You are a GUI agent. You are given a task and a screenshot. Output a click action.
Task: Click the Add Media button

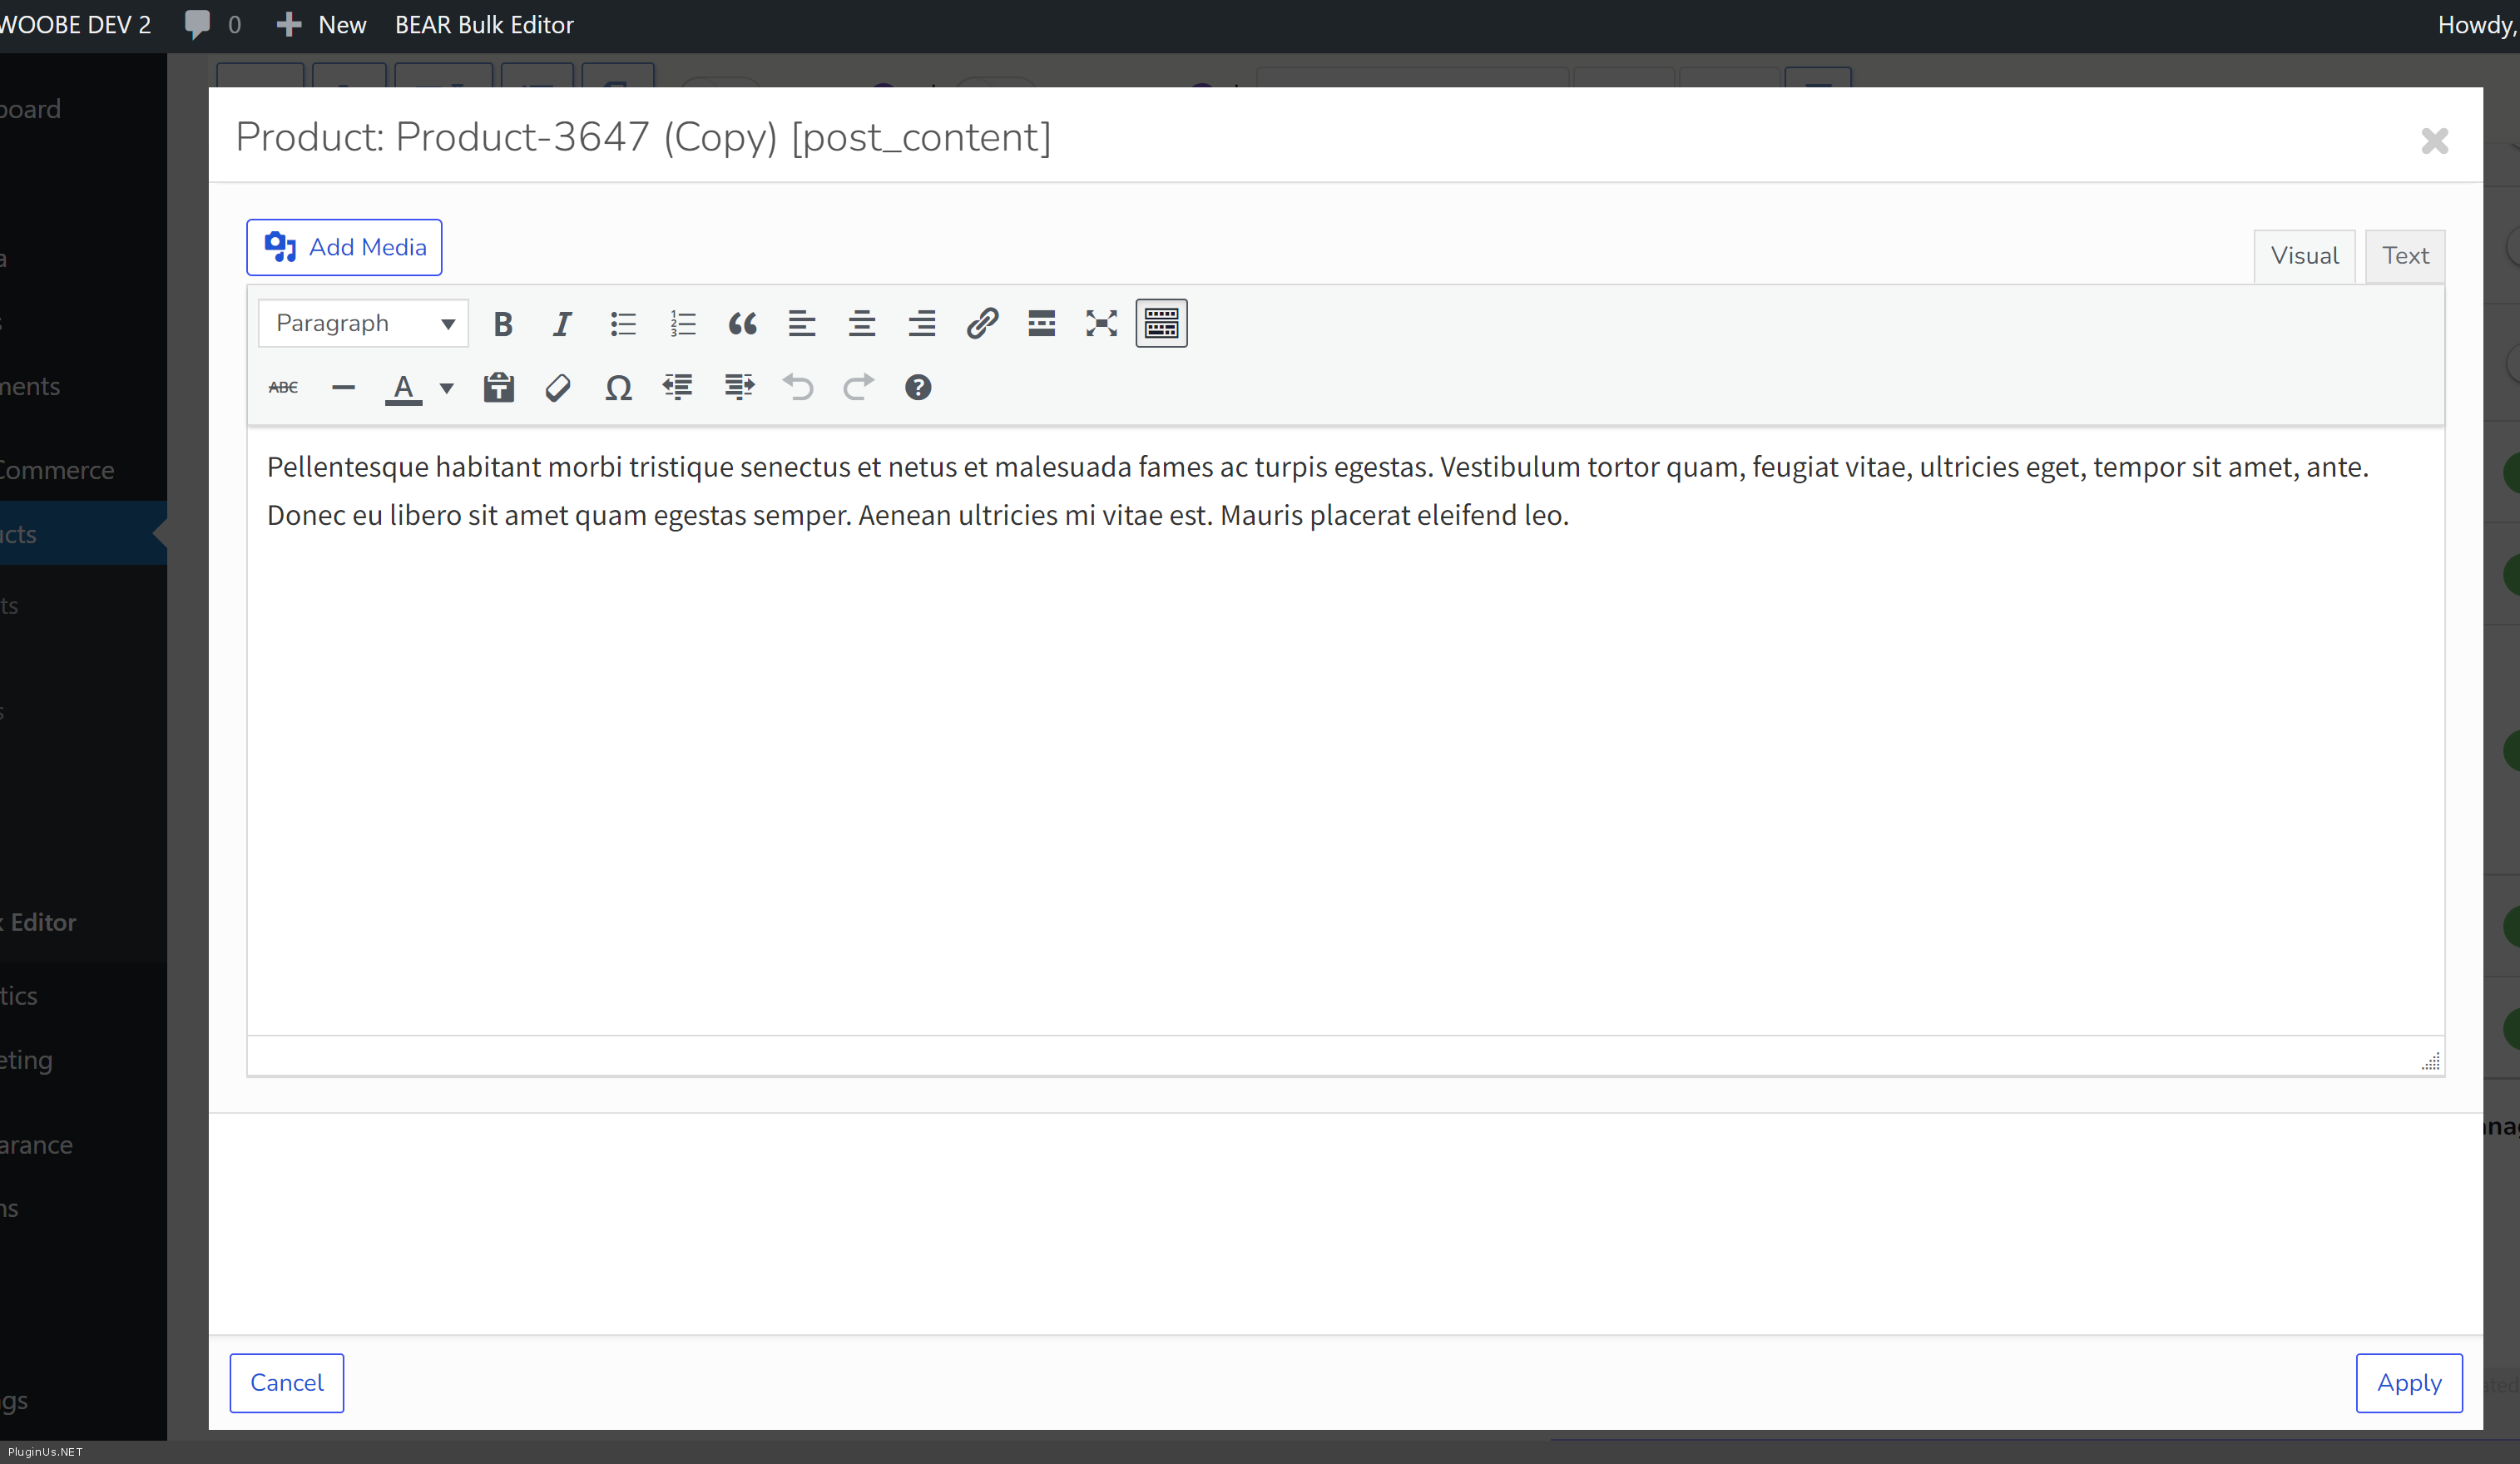point(344,247)
